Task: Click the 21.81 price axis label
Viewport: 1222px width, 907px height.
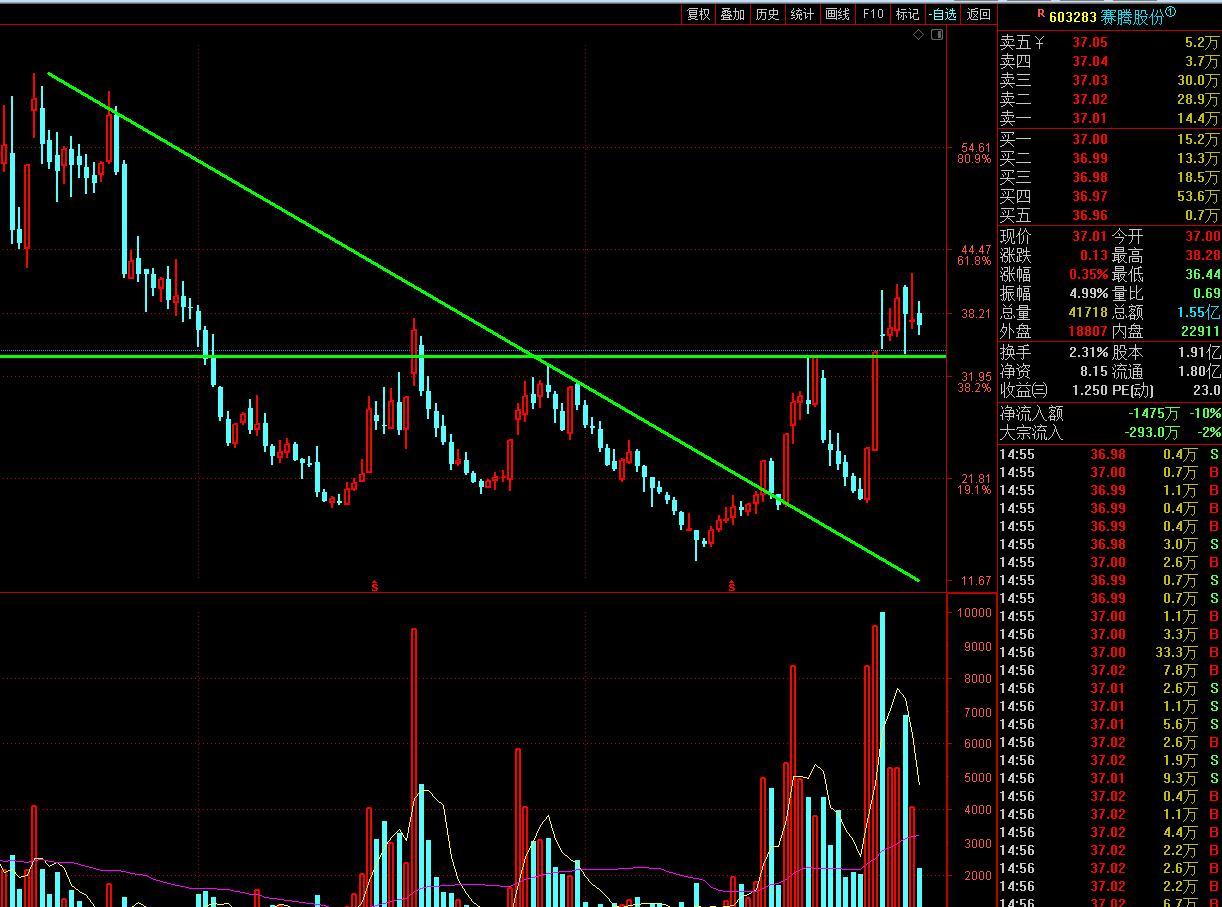Action: click(975, 479)
